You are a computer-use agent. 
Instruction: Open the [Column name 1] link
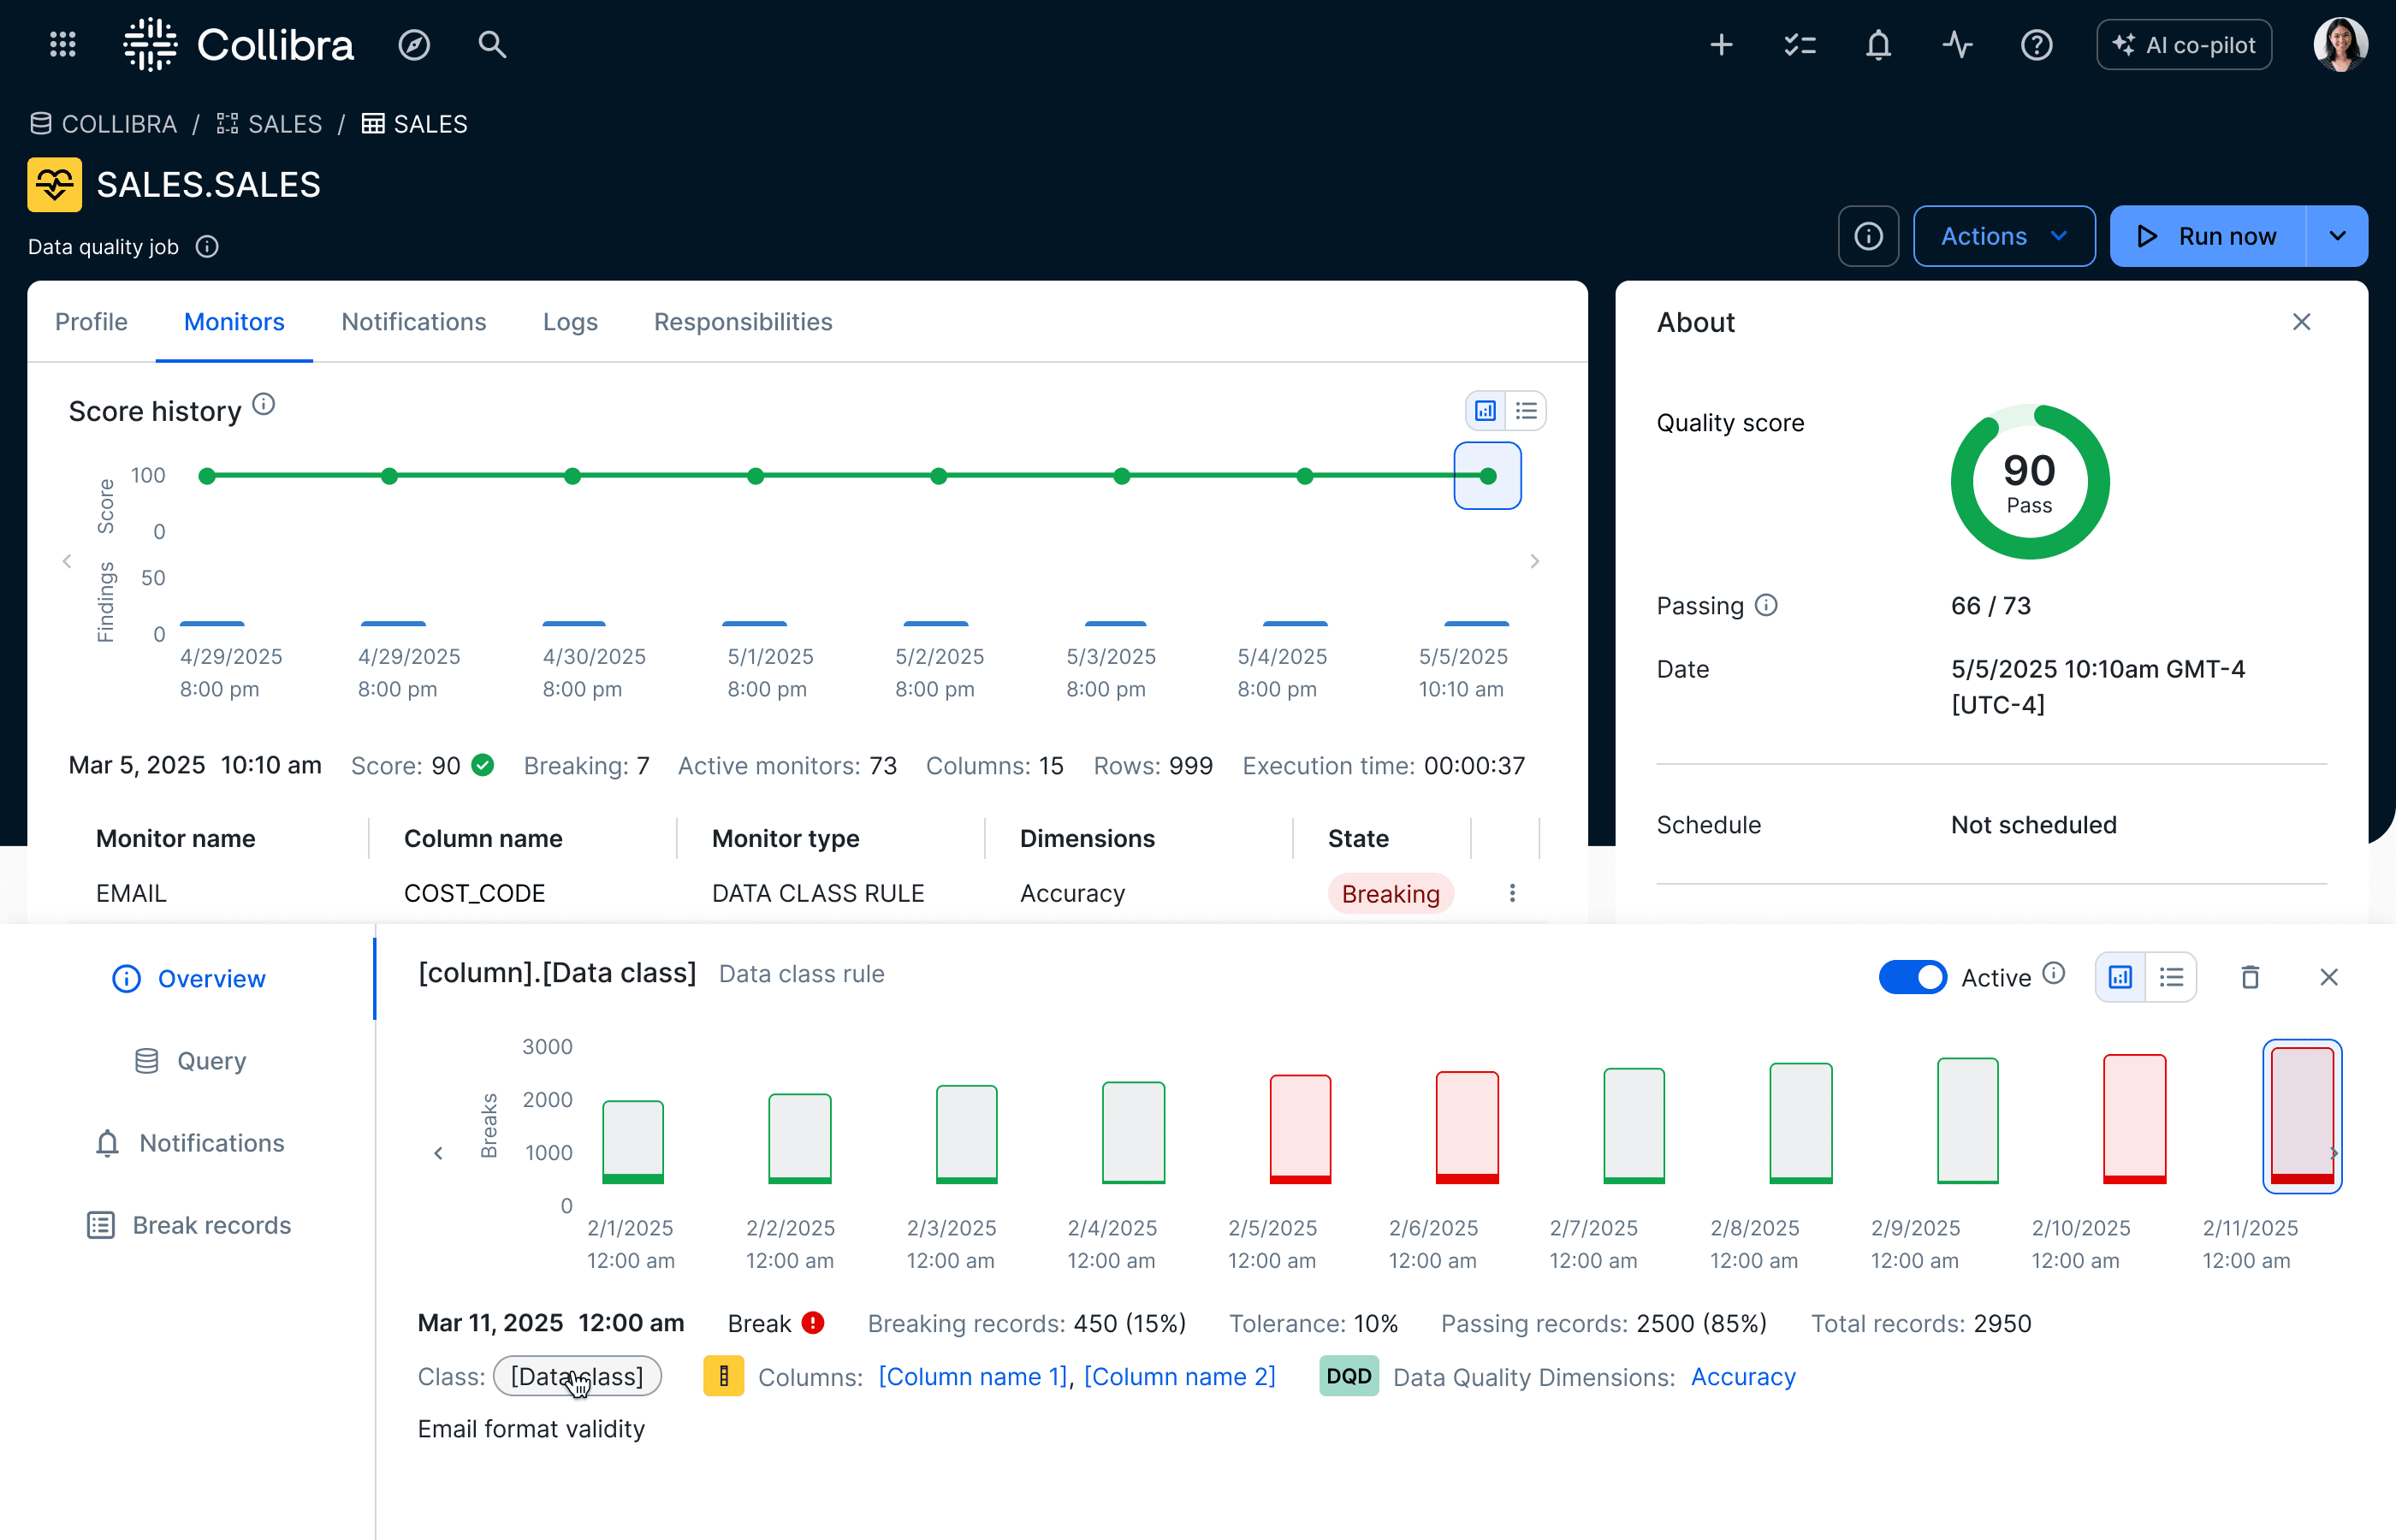[973, 1376]
